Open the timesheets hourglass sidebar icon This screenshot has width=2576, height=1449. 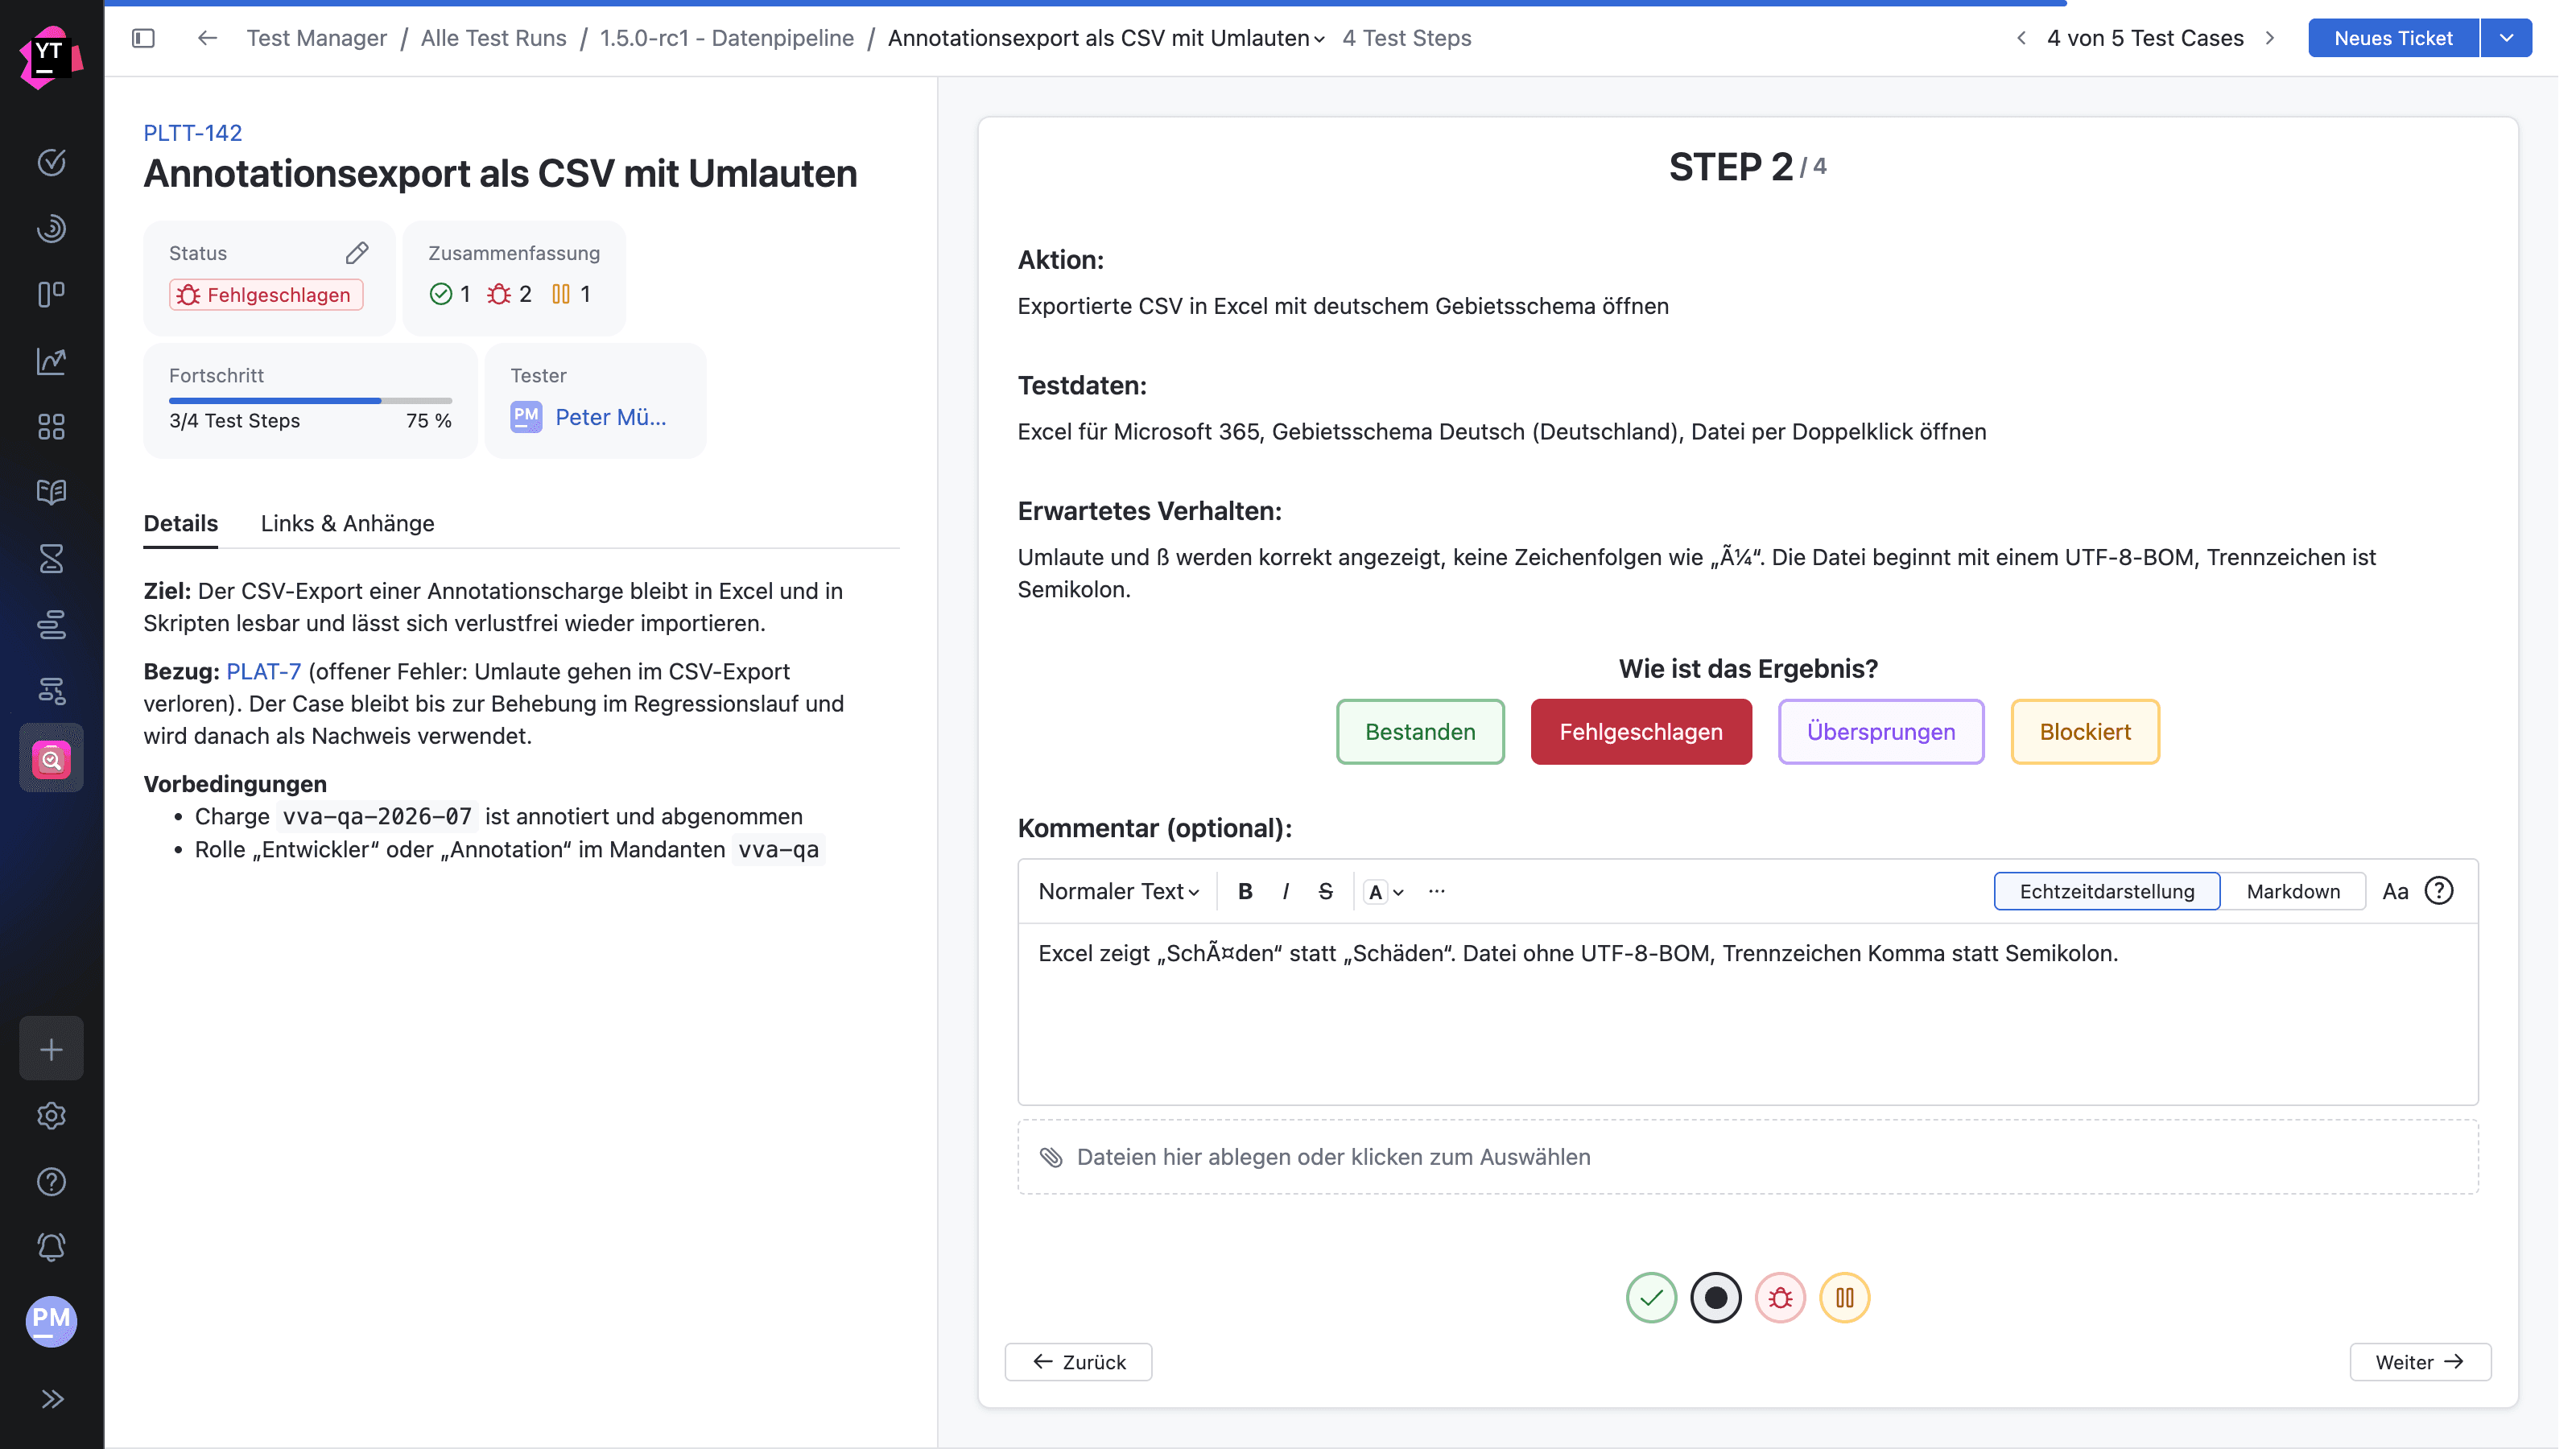click(x=51, y=559)
